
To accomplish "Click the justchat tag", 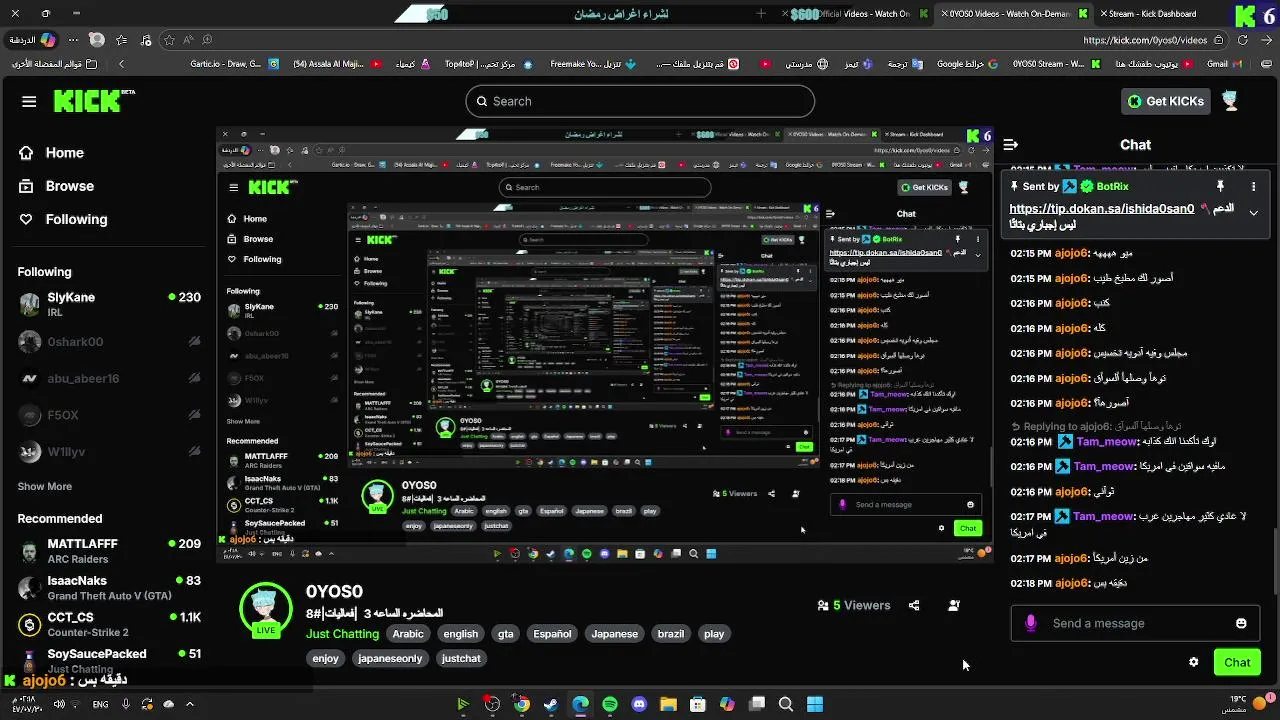I will [x=461, y=658].
